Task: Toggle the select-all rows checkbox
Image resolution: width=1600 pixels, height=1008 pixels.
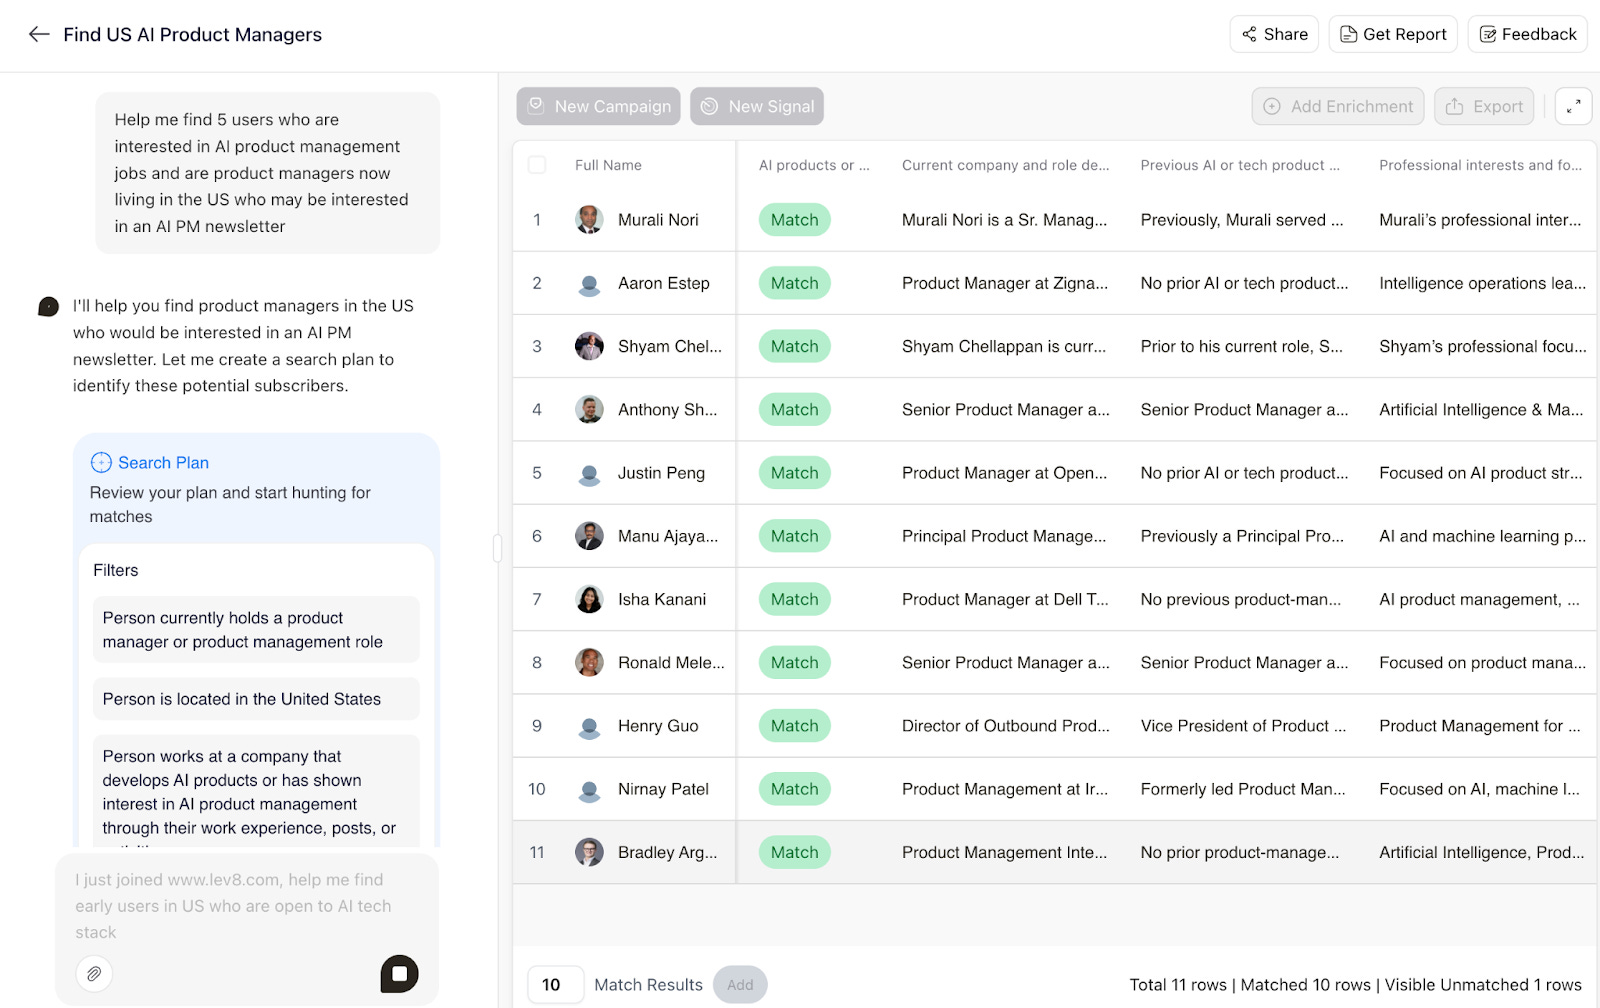Action: 537,165
